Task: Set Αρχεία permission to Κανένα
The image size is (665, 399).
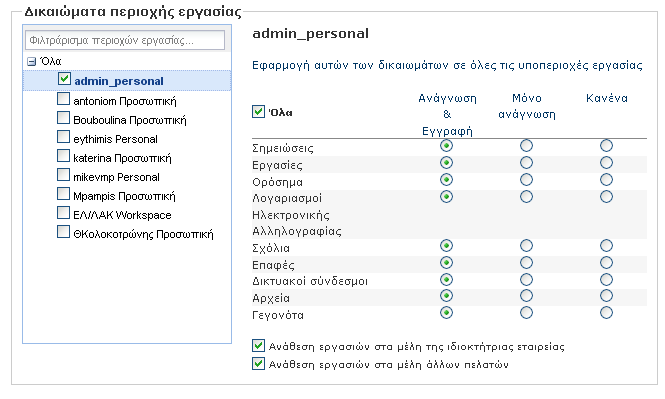Action: 606,296
